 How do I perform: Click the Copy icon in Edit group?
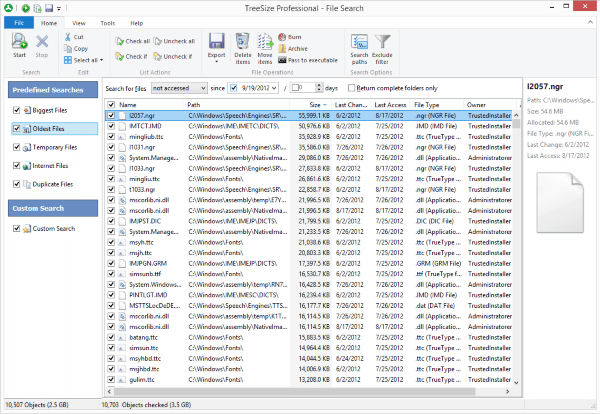point(68,49)
